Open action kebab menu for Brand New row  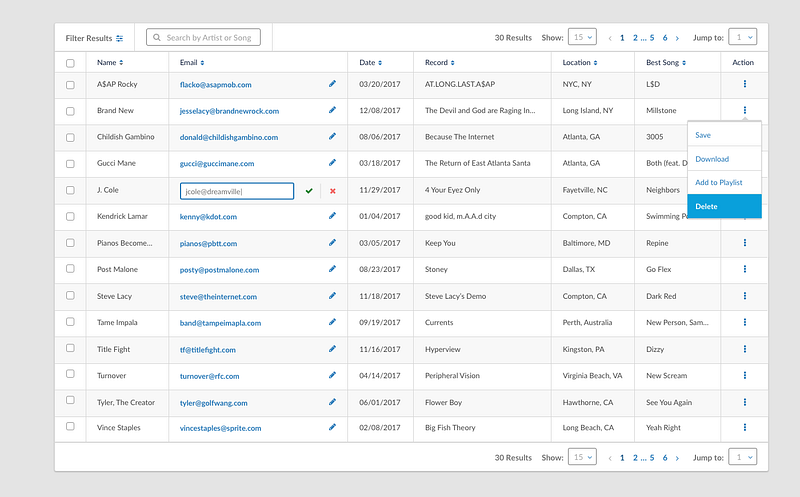point(744,110)
